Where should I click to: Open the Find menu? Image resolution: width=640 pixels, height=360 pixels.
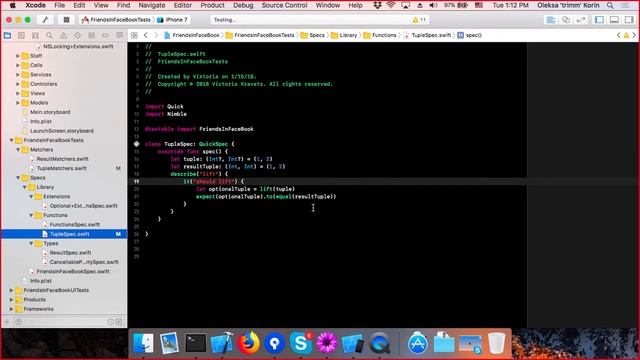[123, 5]
